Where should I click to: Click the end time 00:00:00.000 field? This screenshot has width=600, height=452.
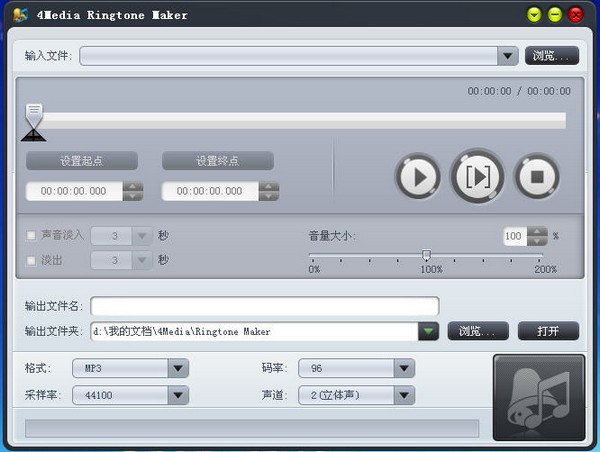tap(210, 191)
